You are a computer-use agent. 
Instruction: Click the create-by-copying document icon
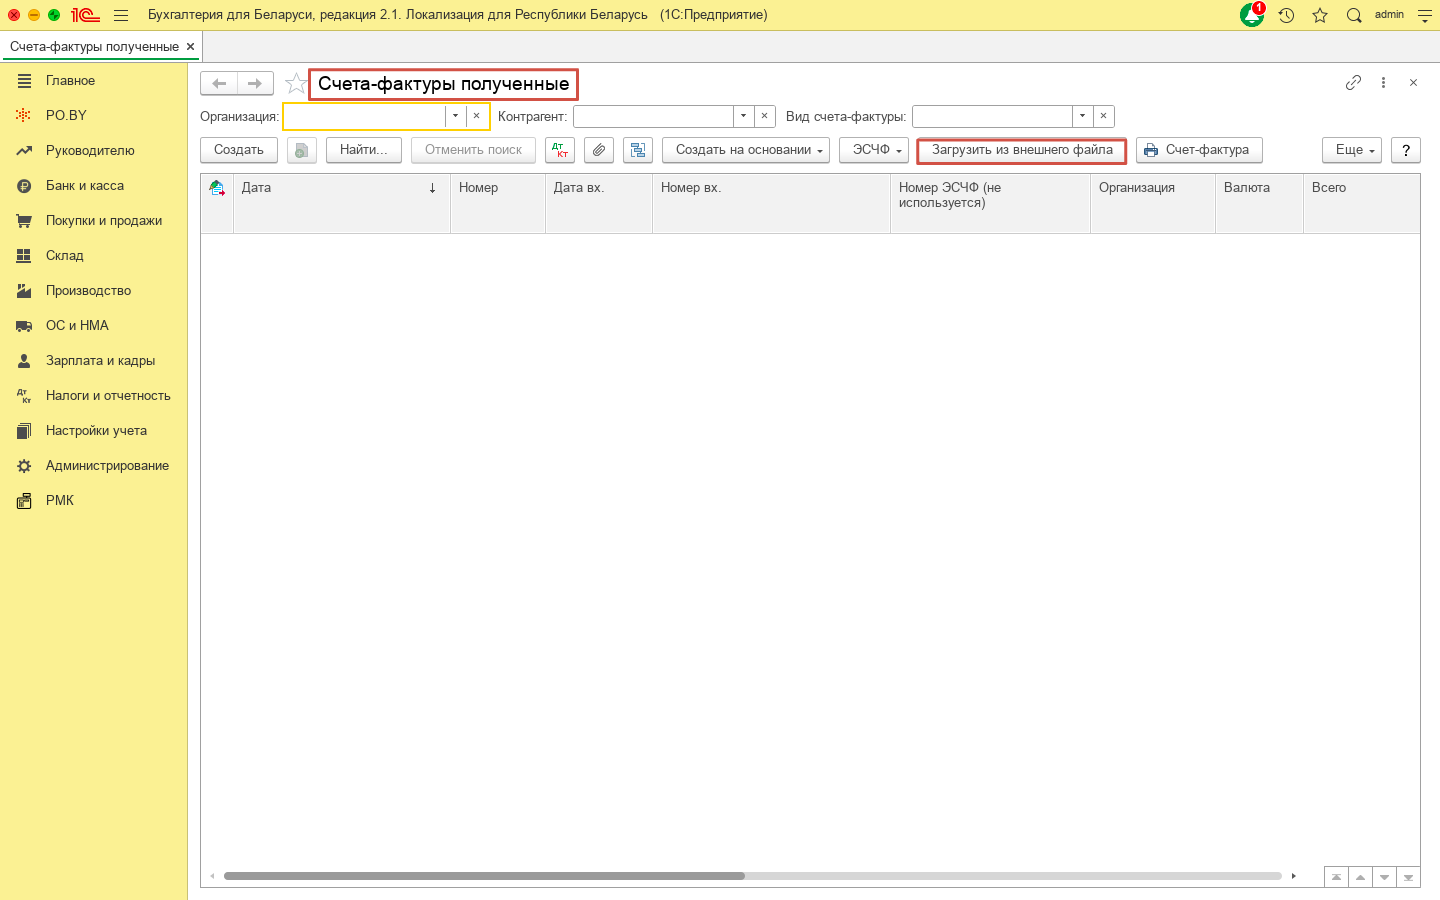pos(301,150)
